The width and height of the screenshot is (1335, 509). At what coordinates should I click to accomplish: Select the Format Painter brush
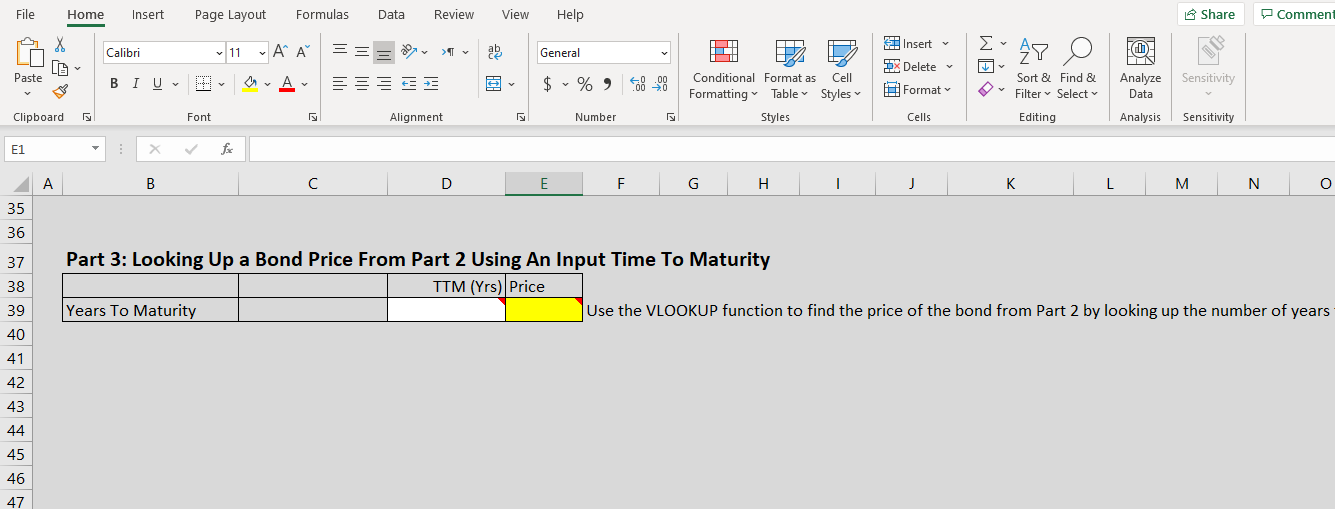click(60, 91)
